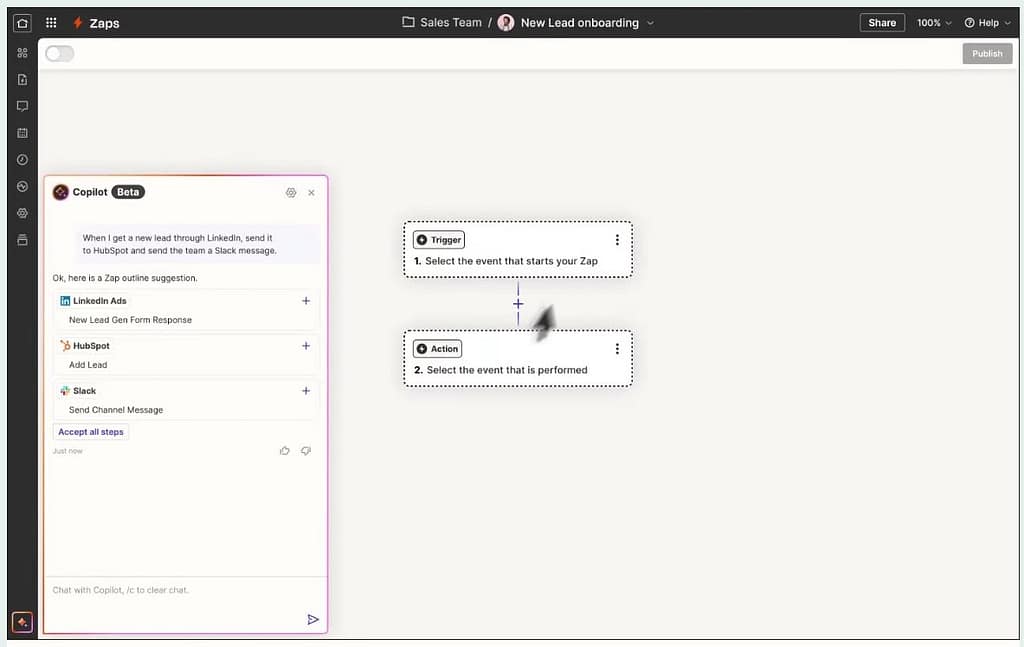This screenshot has height=647, width=1024.
Task: Open the apps grid launcher
Action: coord(51,22)
